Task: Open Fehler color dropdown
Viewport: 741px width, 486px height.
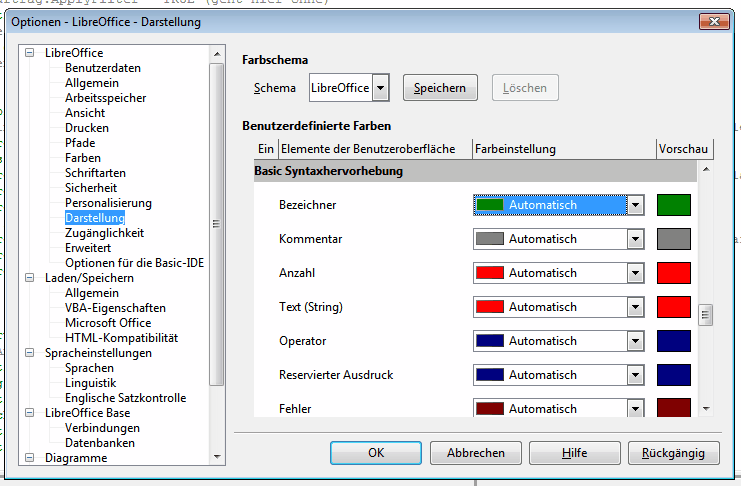Action: tap(636, 408)
